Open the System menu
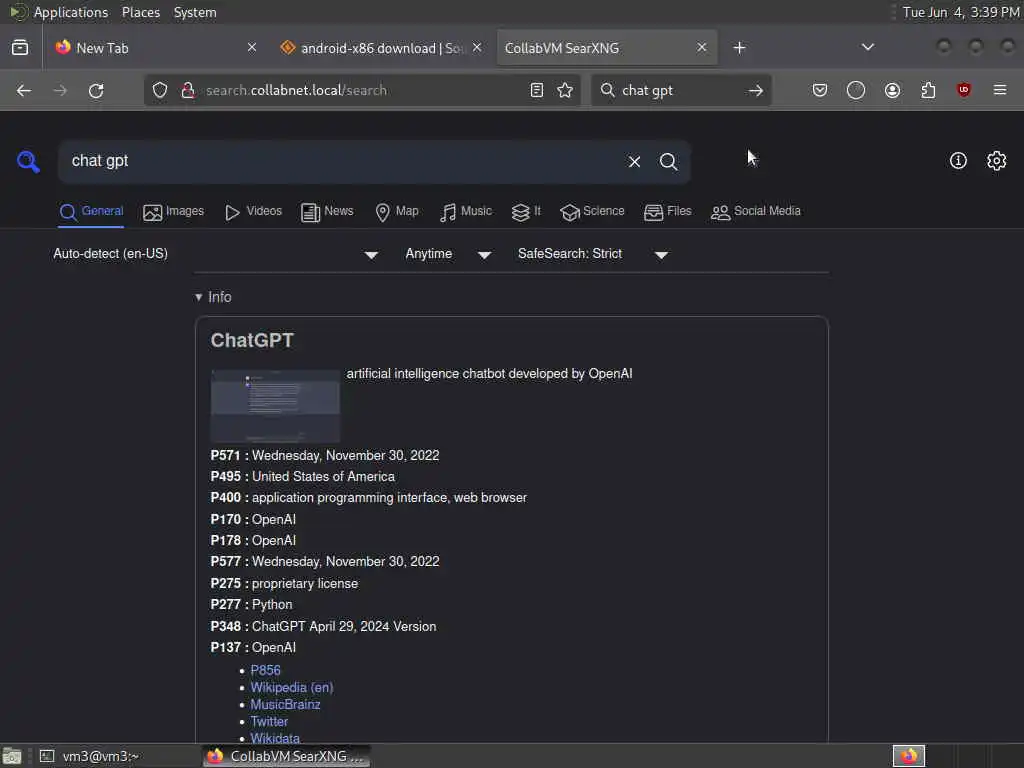This screenshot has width=1024, height=768. point(195,12)
